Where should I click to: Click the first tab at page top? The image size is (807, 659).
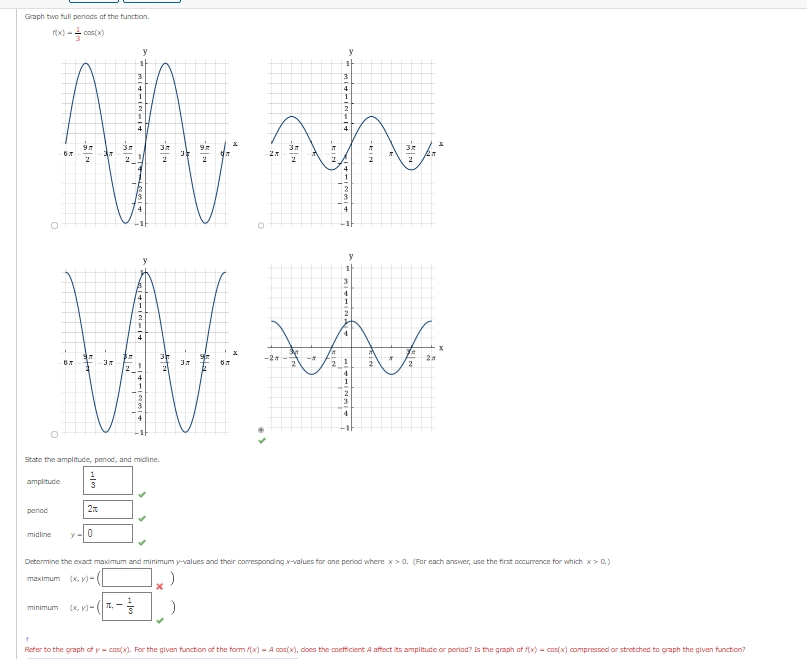(x=95, y=3)
